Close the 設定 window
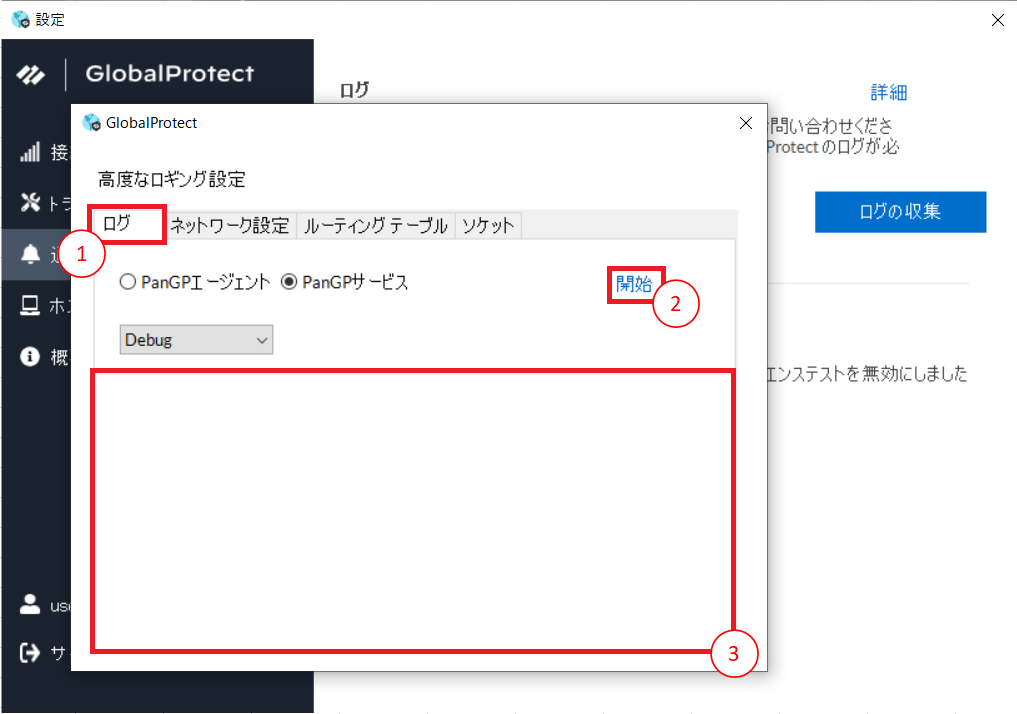The width and height of the screenshot is (1017, 714). pyautogui.click(x=998, y=20)
